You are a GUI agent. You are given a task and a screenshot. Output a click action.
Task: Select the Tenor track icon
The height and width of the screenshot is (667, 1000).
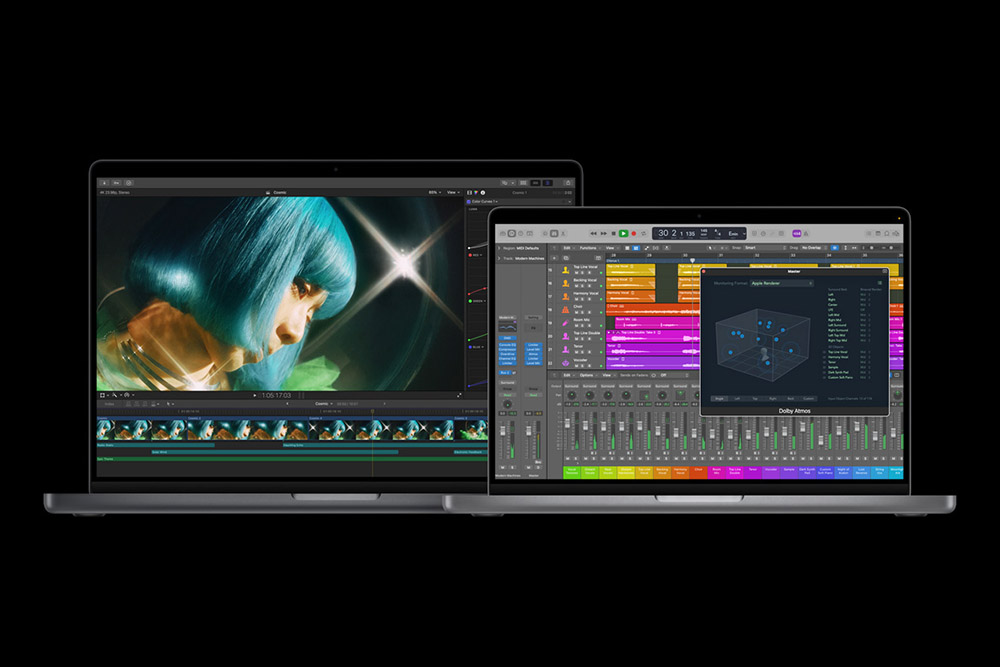pos(566,349)
